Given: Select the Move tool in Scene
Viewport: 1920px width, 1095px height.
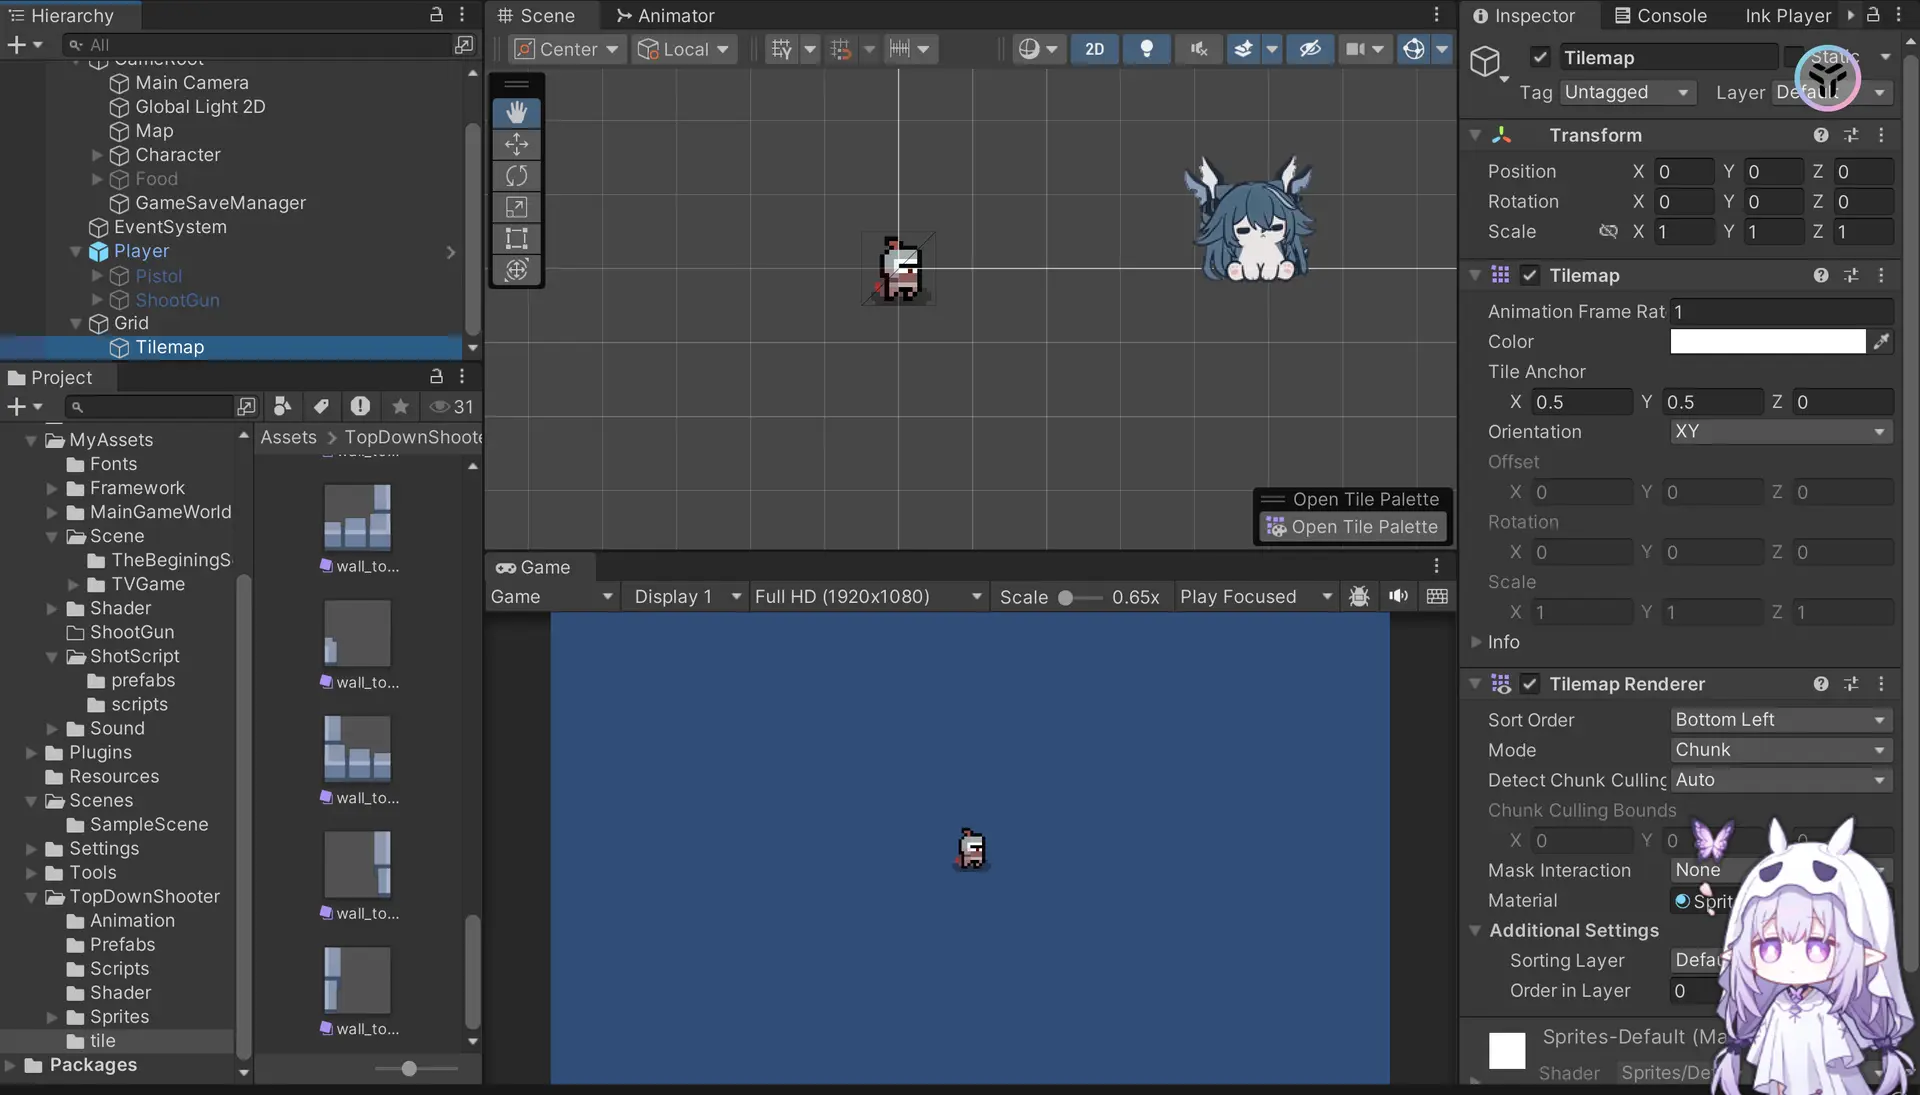Looking at the screenshot, I should point(516,144).
